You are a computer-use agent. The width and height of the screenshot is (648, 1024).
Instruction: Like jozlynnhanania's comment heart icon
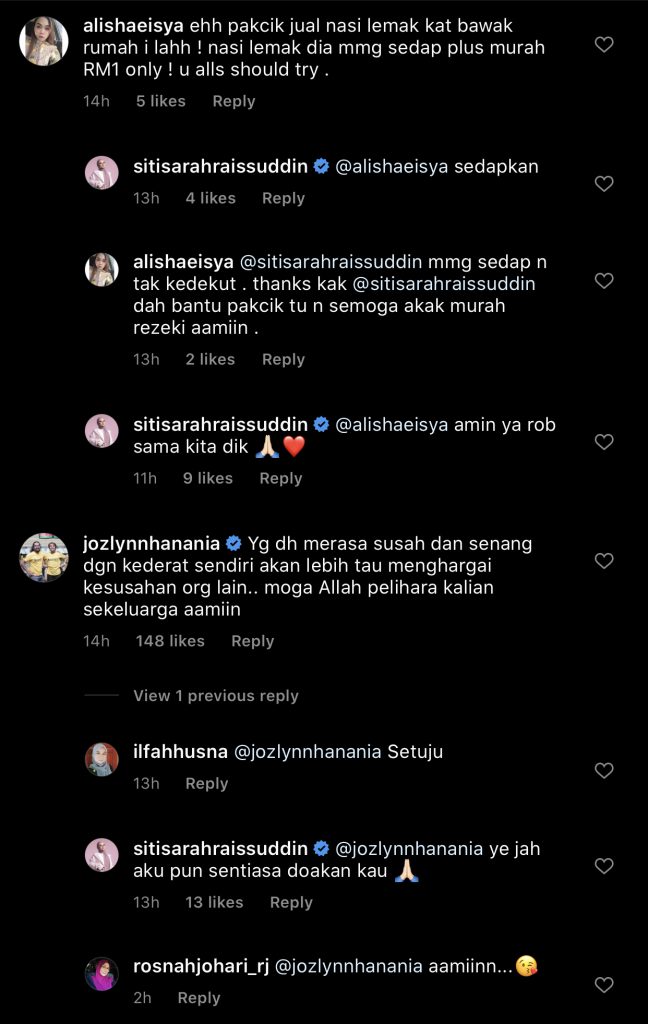coord(604,561)
